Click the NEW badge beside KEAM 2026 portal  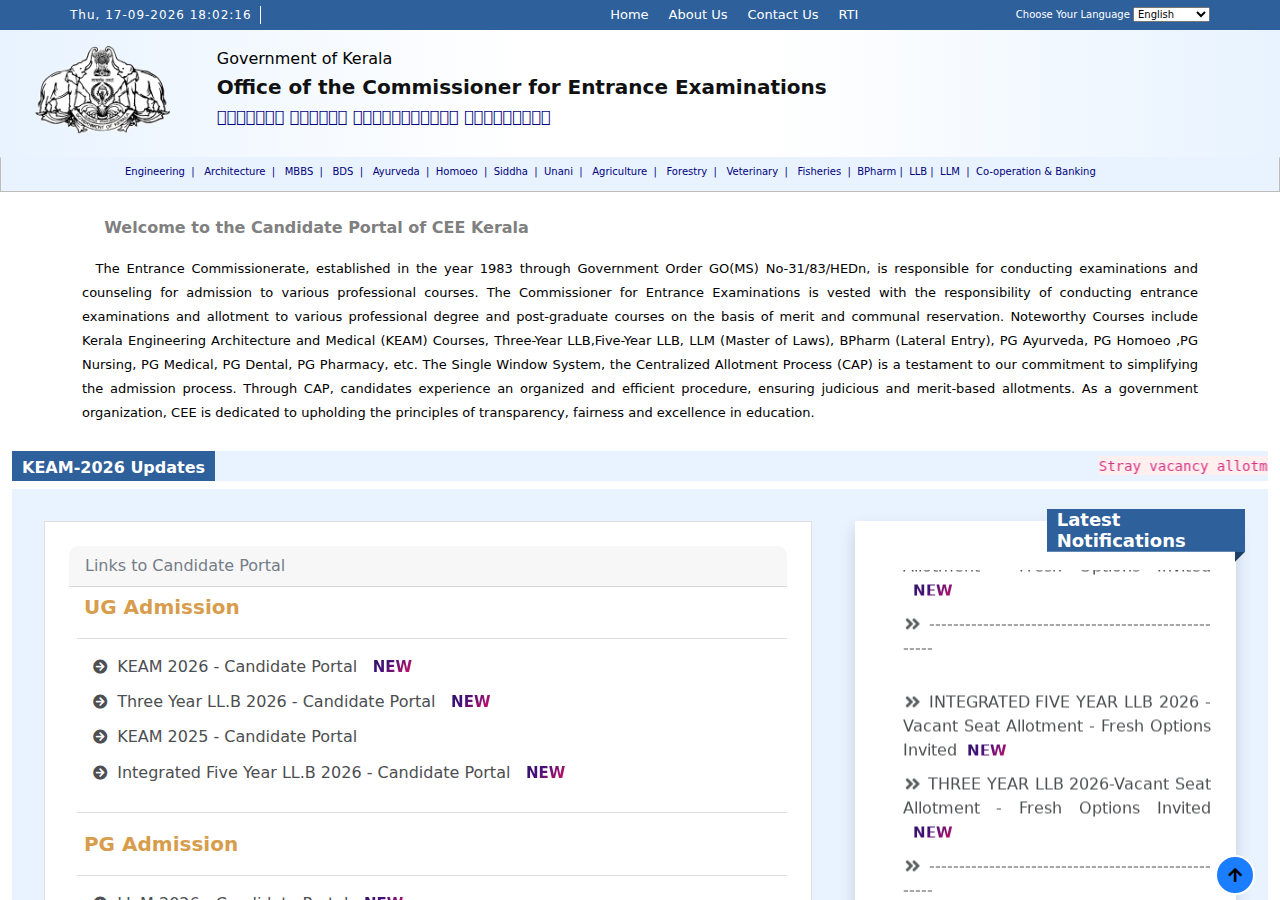392,667
